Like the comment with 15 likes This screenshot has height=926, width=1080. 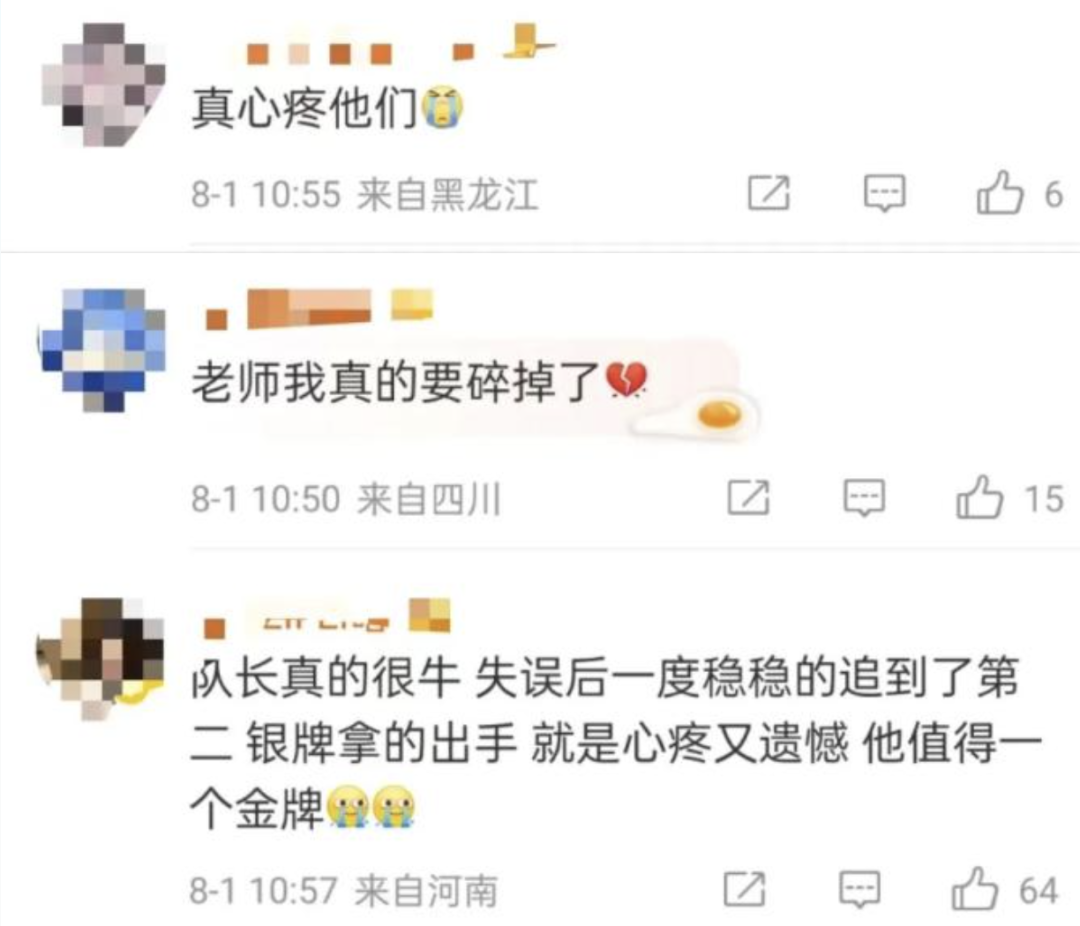pyautogui.click(x=979, y=497)
